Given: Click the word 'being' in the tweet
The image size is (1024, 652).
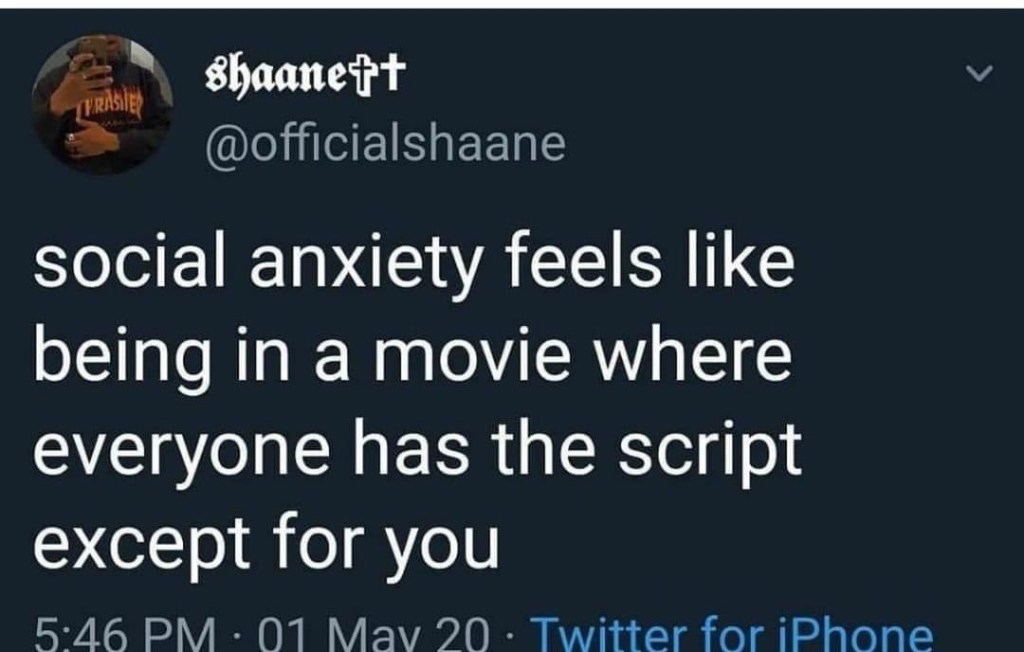Looking at the screenshot, I should point(122,360).
